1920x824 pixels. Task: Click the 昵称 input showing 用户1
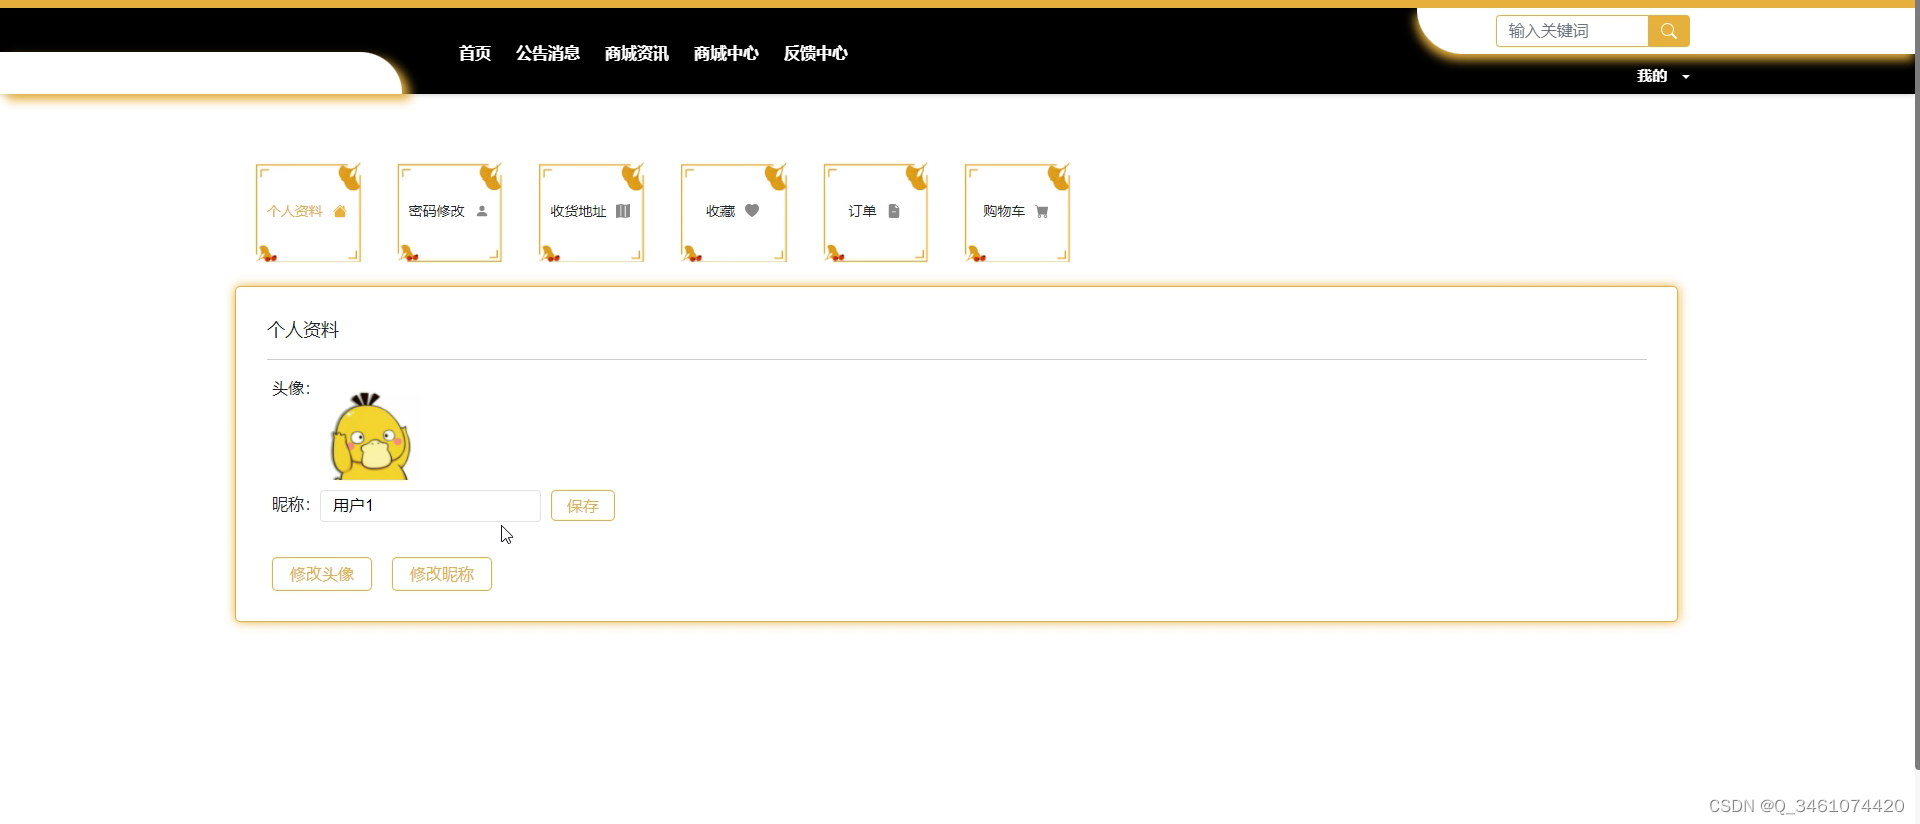click(430, 506)
